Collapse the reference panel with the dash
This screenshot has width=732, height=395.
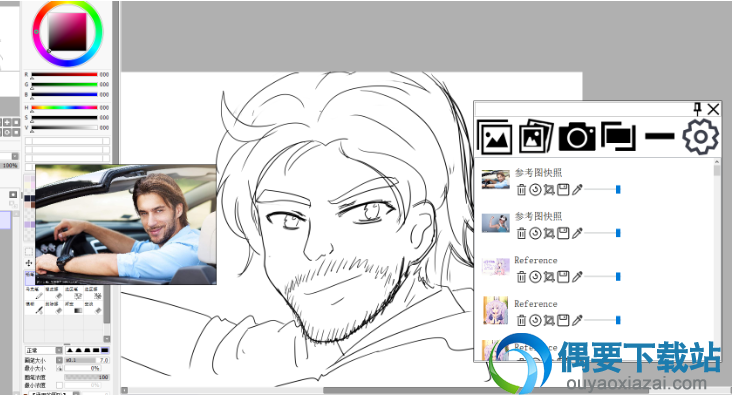coord(660,136)
